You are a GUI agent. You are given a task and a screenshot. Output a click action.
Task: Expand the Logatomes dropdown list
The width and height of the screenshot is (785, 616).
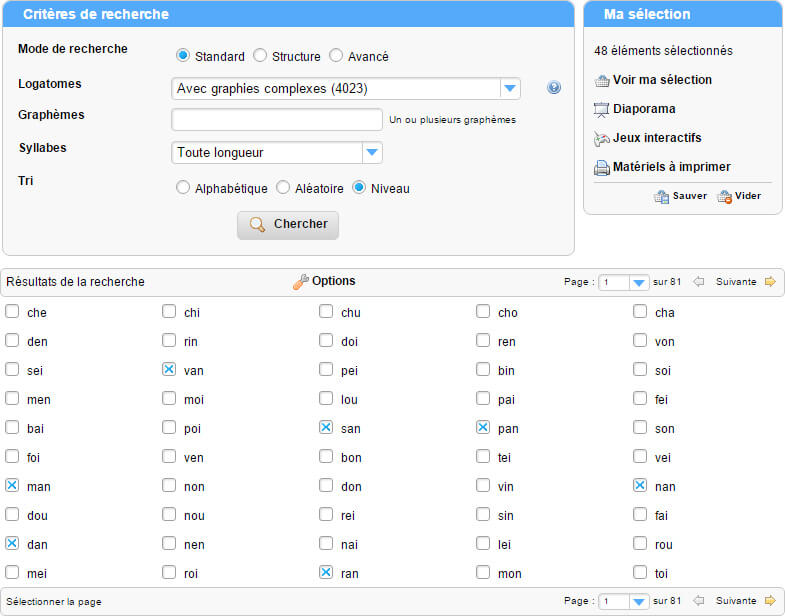510,89
